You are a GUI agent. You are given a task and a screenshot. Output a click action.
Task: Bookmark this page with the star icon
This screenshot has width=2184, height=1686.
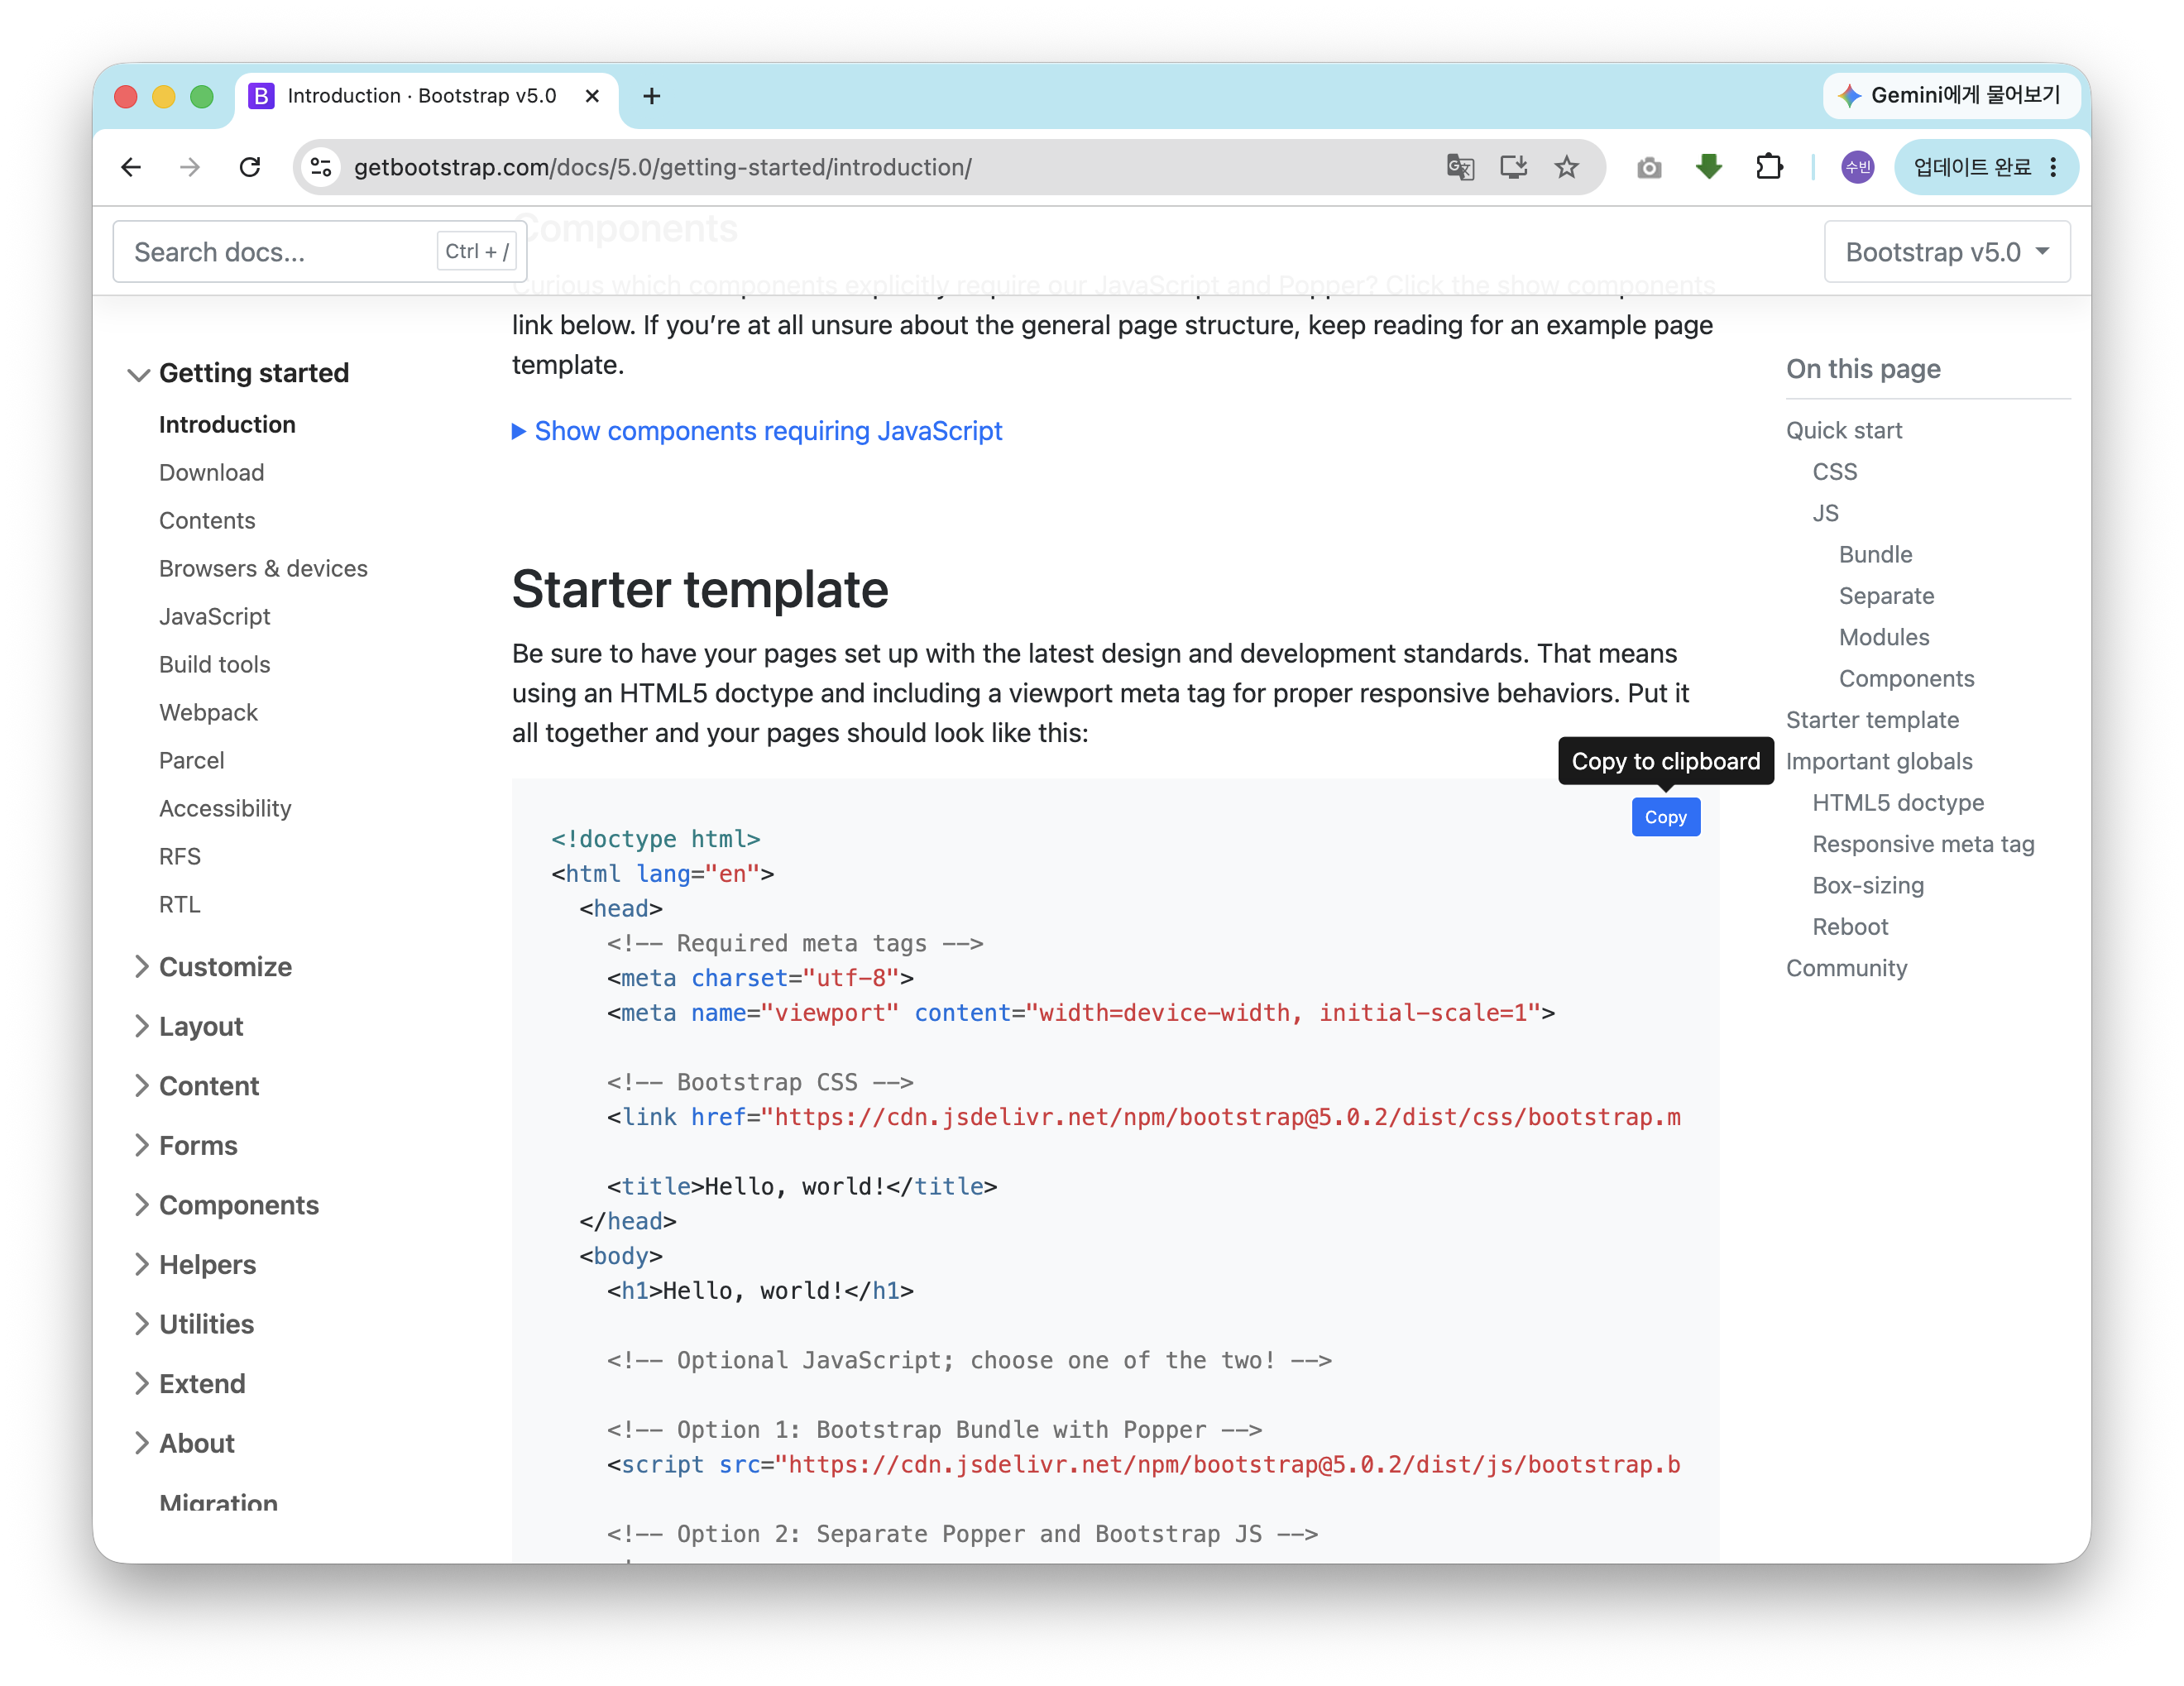click(1567, 167)
